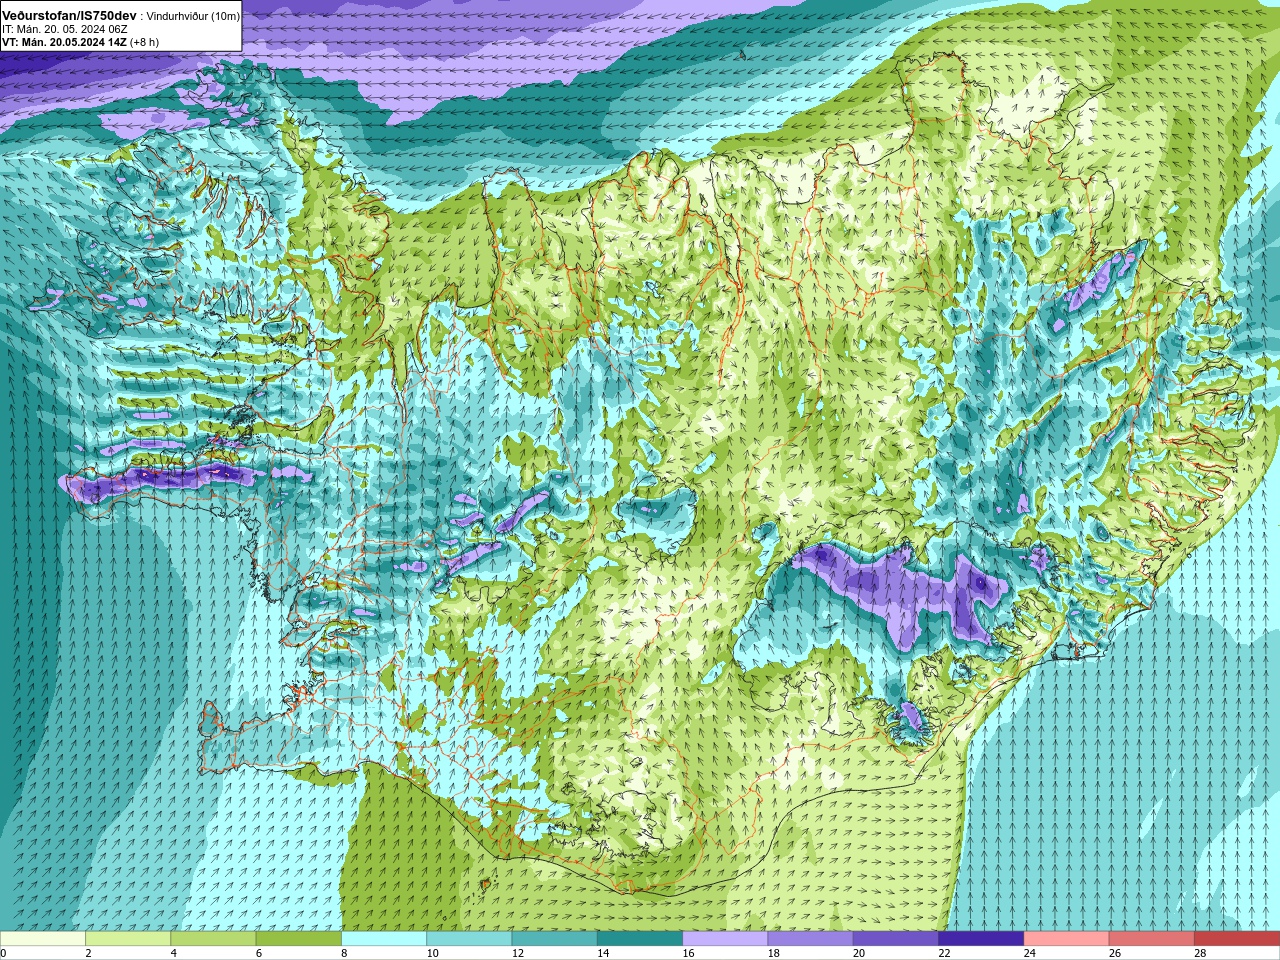
Task: Click legend scale value '2'
Action: pos(88,953)
